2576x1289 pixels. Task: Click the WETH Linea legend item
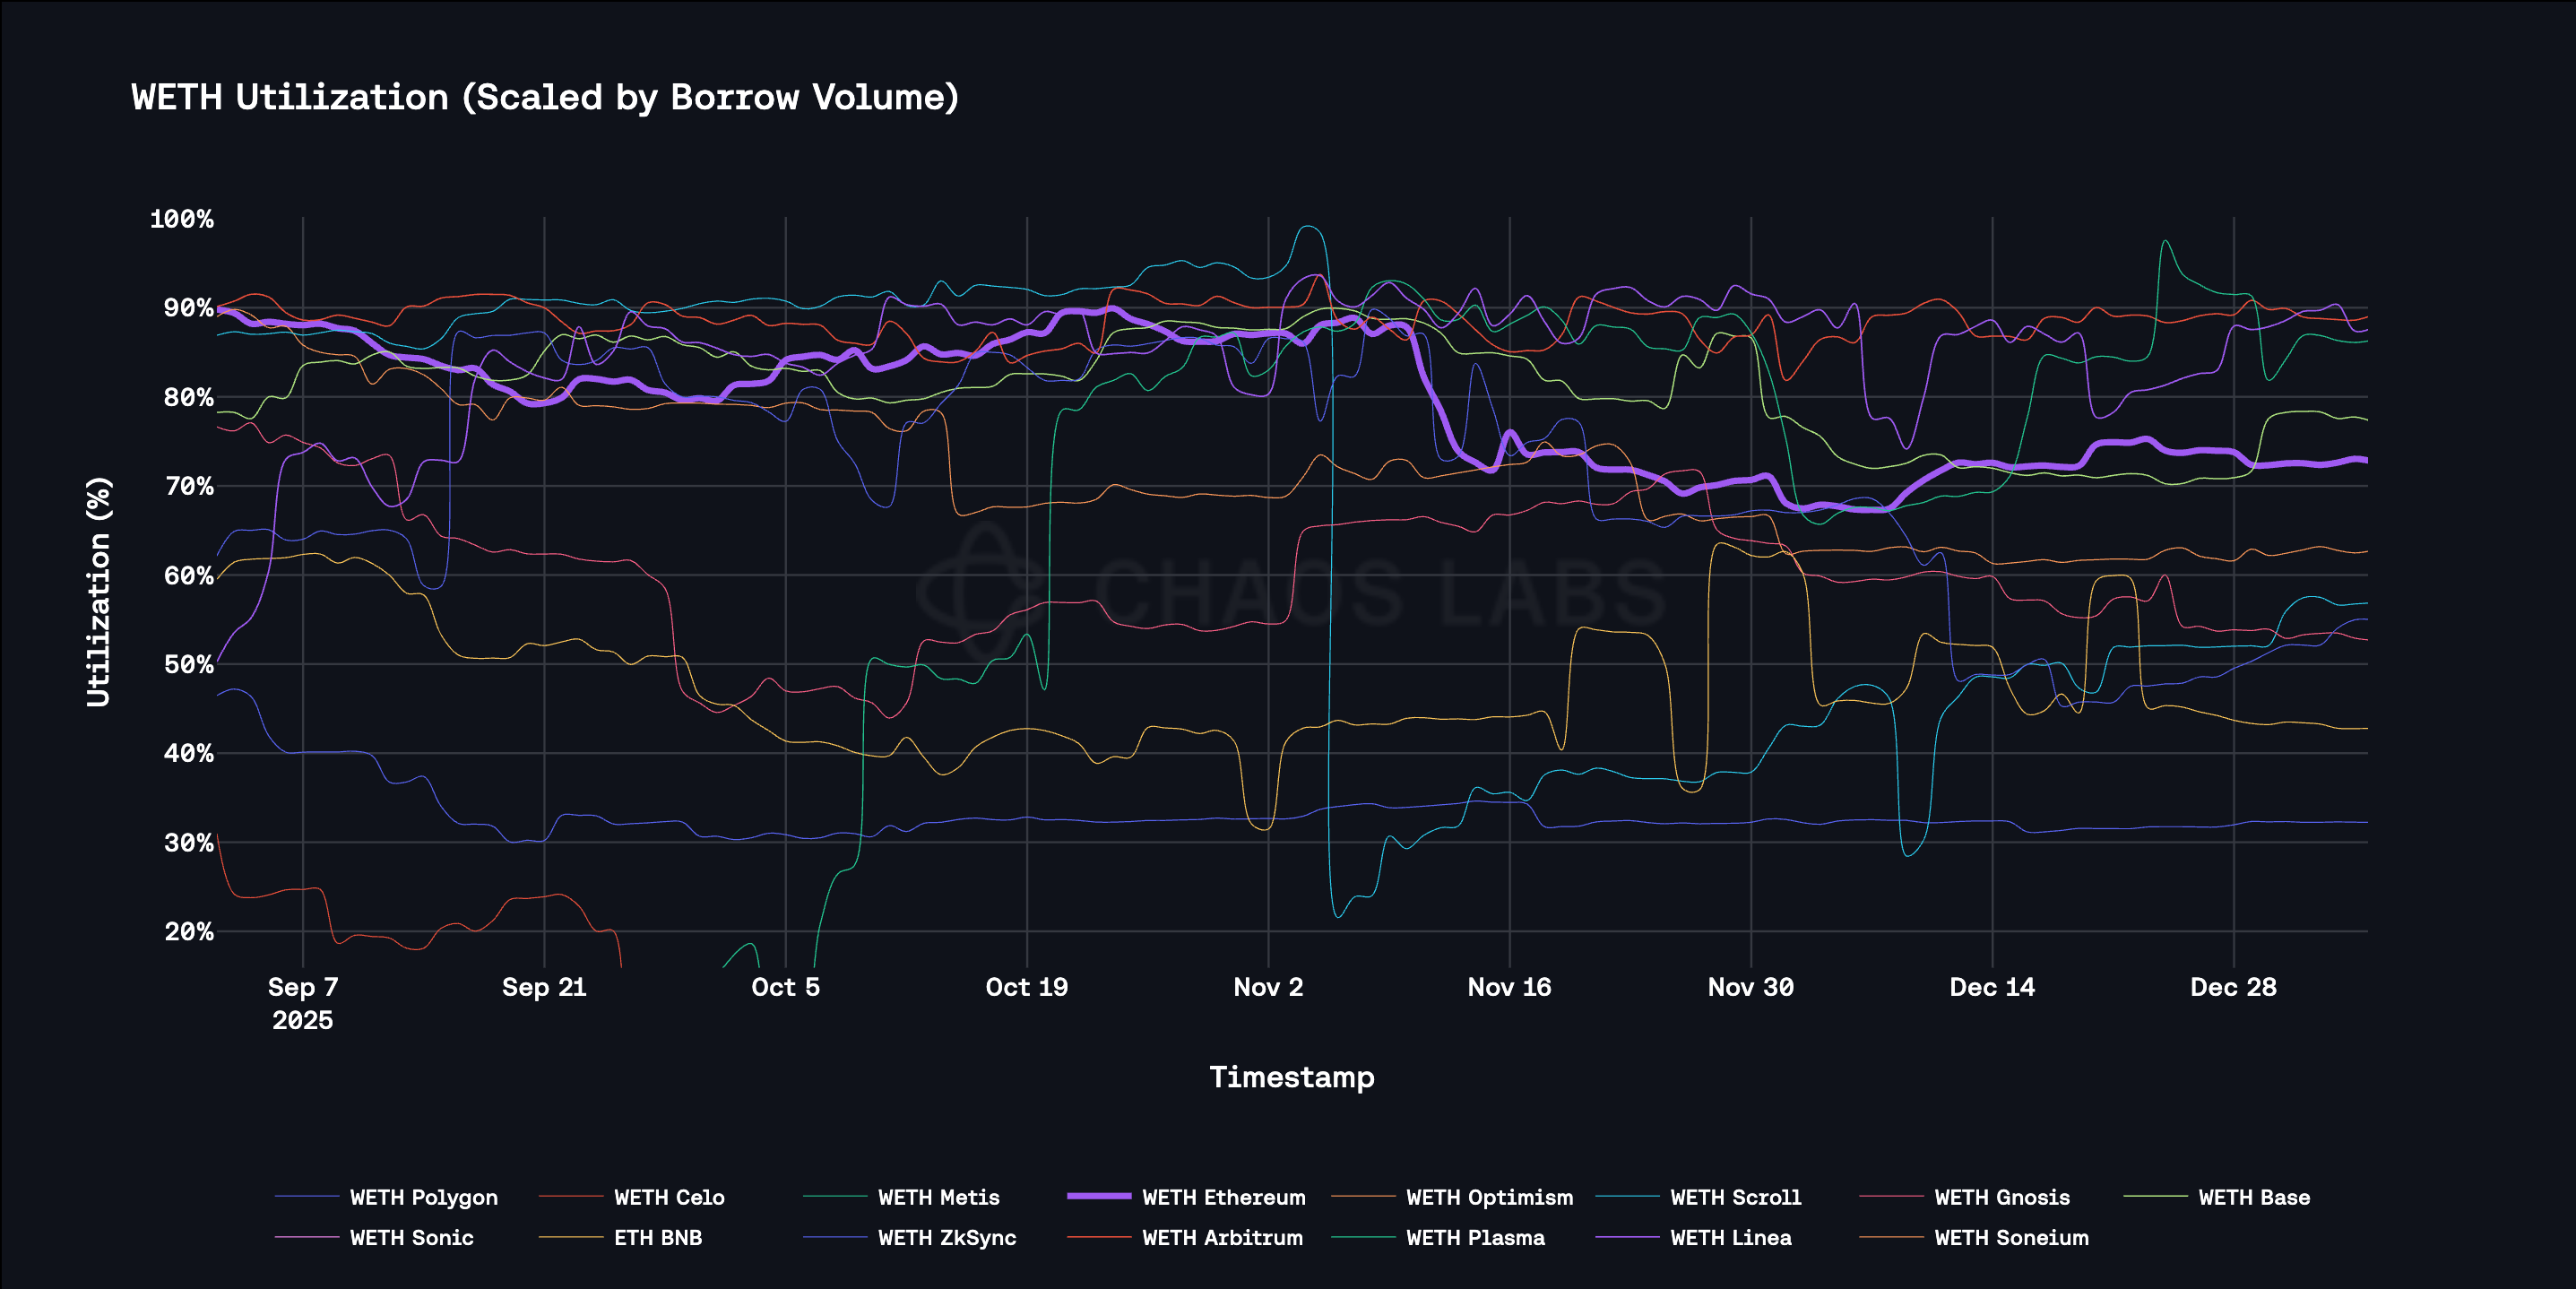coord(1730,1237)
